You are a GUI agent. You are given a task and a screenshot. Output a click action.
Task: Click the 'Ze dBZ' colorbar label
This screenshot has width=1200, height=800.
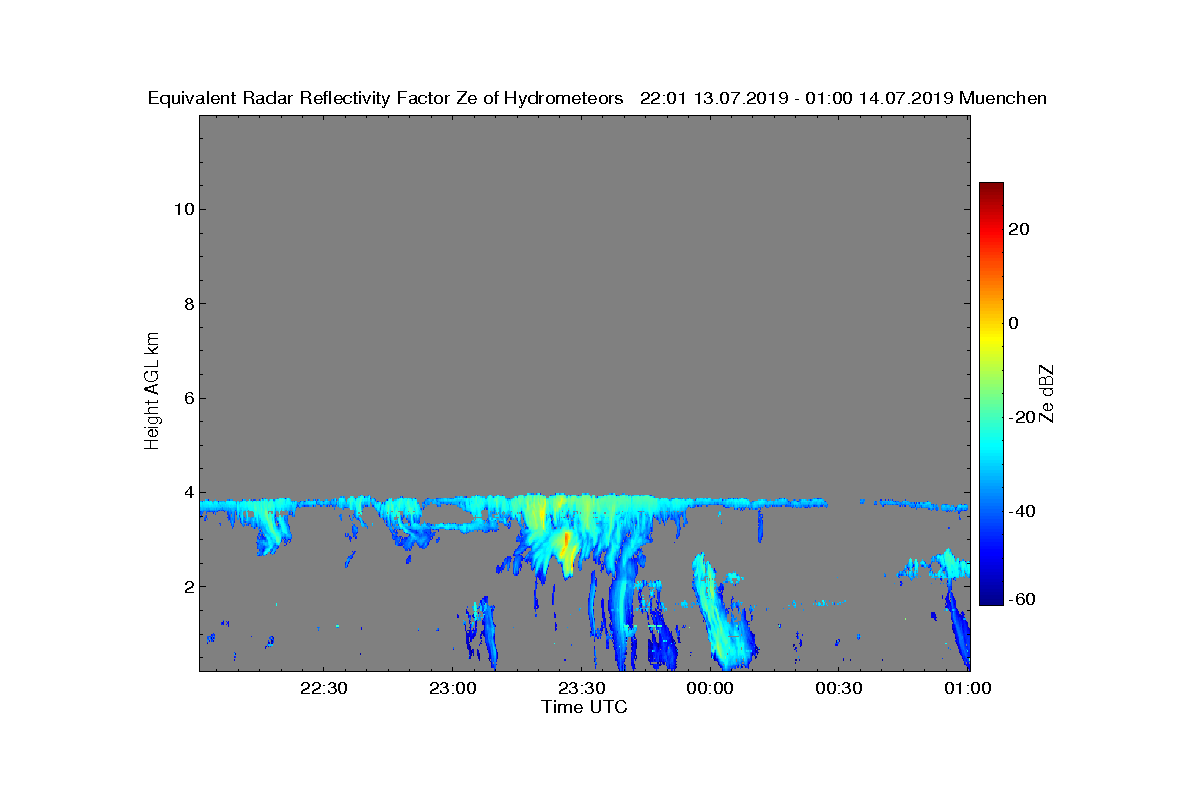(1047, 393)
